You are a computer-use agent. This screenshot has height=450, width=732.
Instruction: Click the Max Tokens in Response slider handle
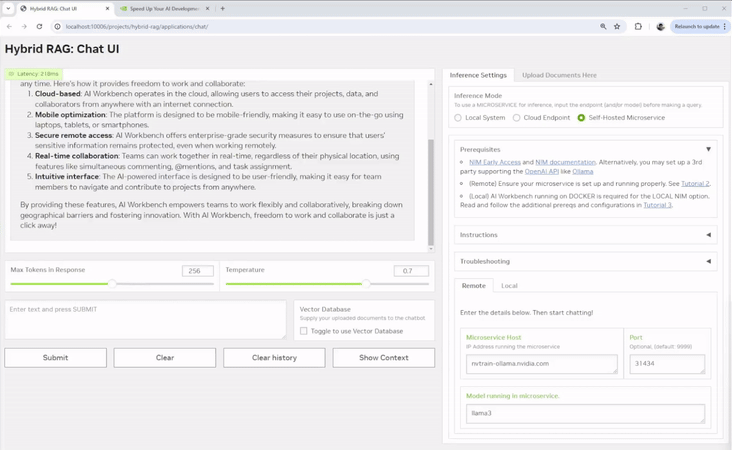point(112,283)
